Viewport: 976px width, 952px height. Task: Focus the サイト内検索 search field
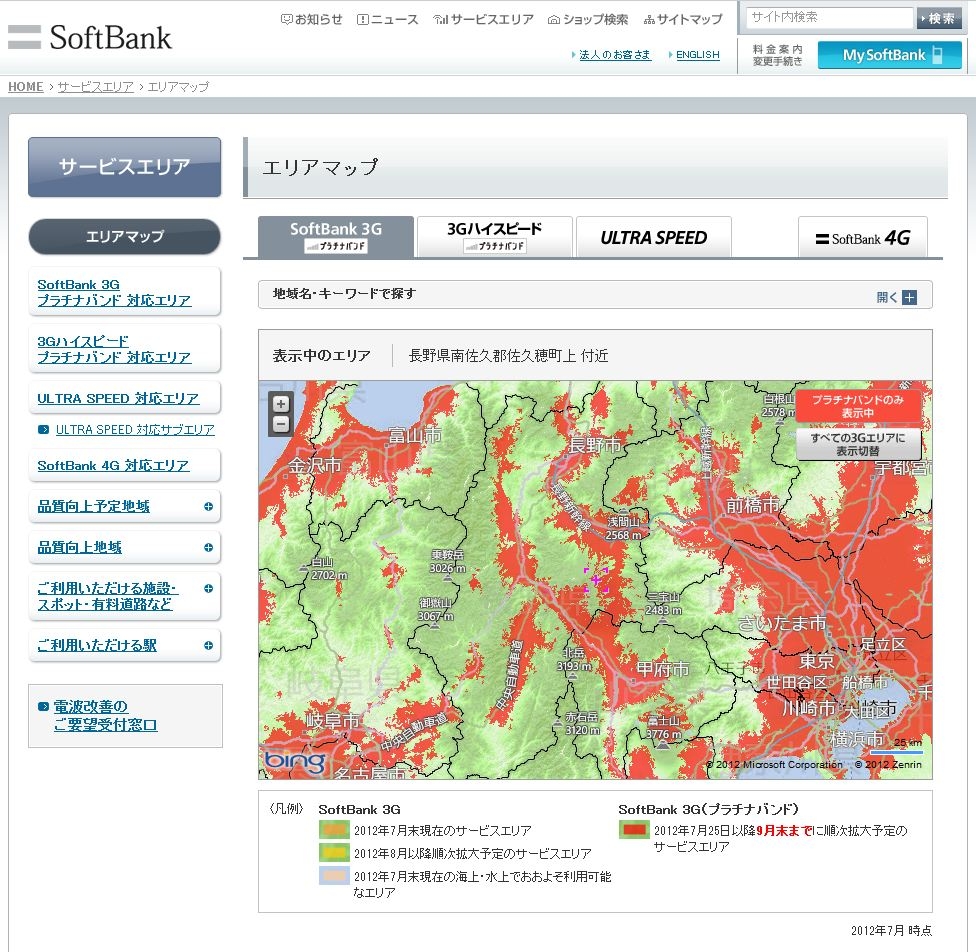tap(829, 17)
